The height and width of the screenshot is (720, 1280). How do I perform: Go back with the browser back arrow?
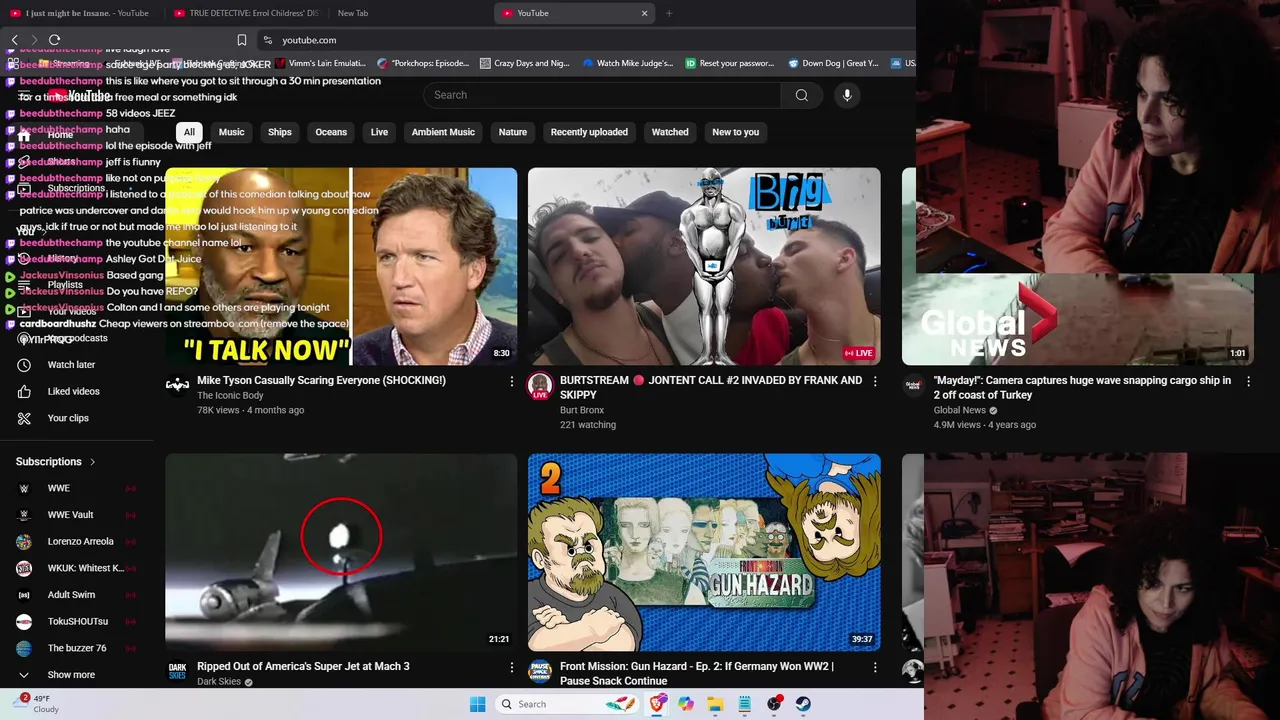(x=14, y=40)
